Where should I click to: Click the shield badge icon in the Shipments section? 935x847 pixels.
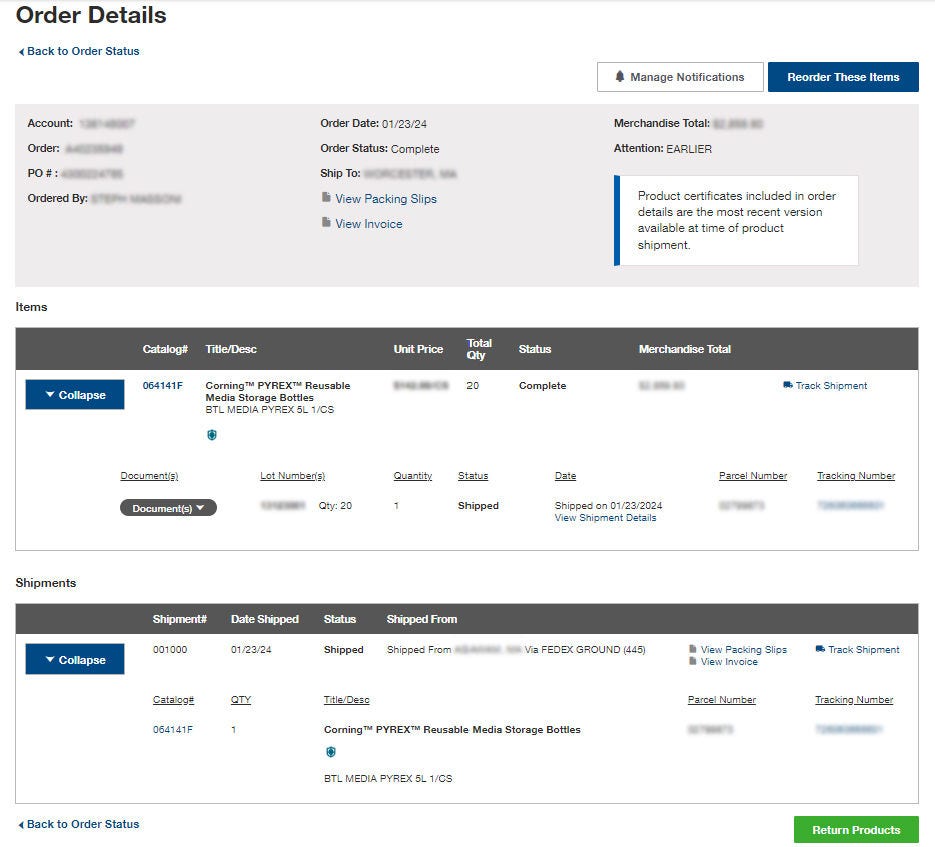[x=331, y=751]
